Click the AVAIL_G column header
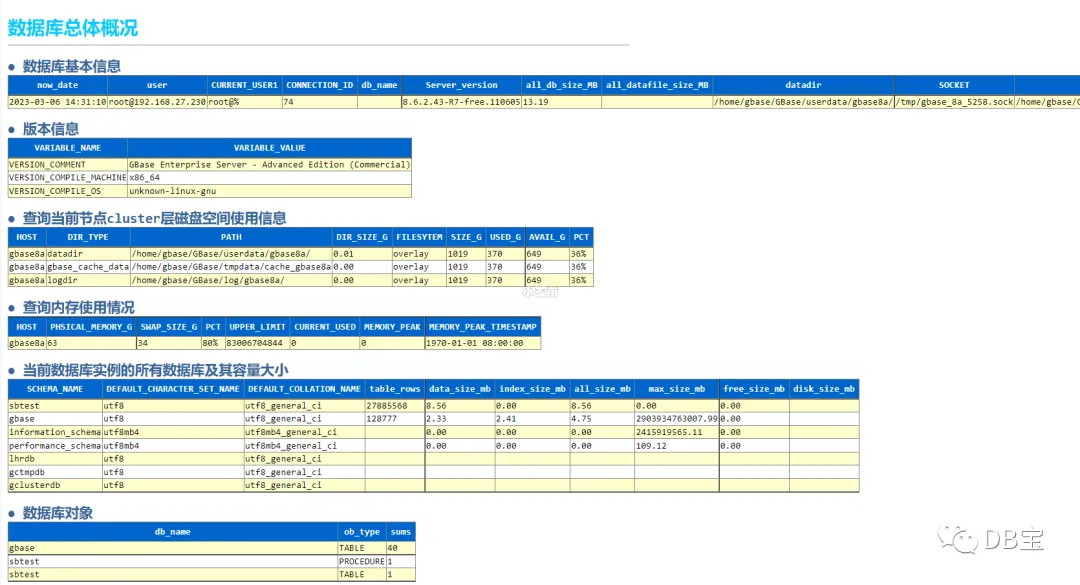Screen dimensions: 1080x585 pos(547,237)
